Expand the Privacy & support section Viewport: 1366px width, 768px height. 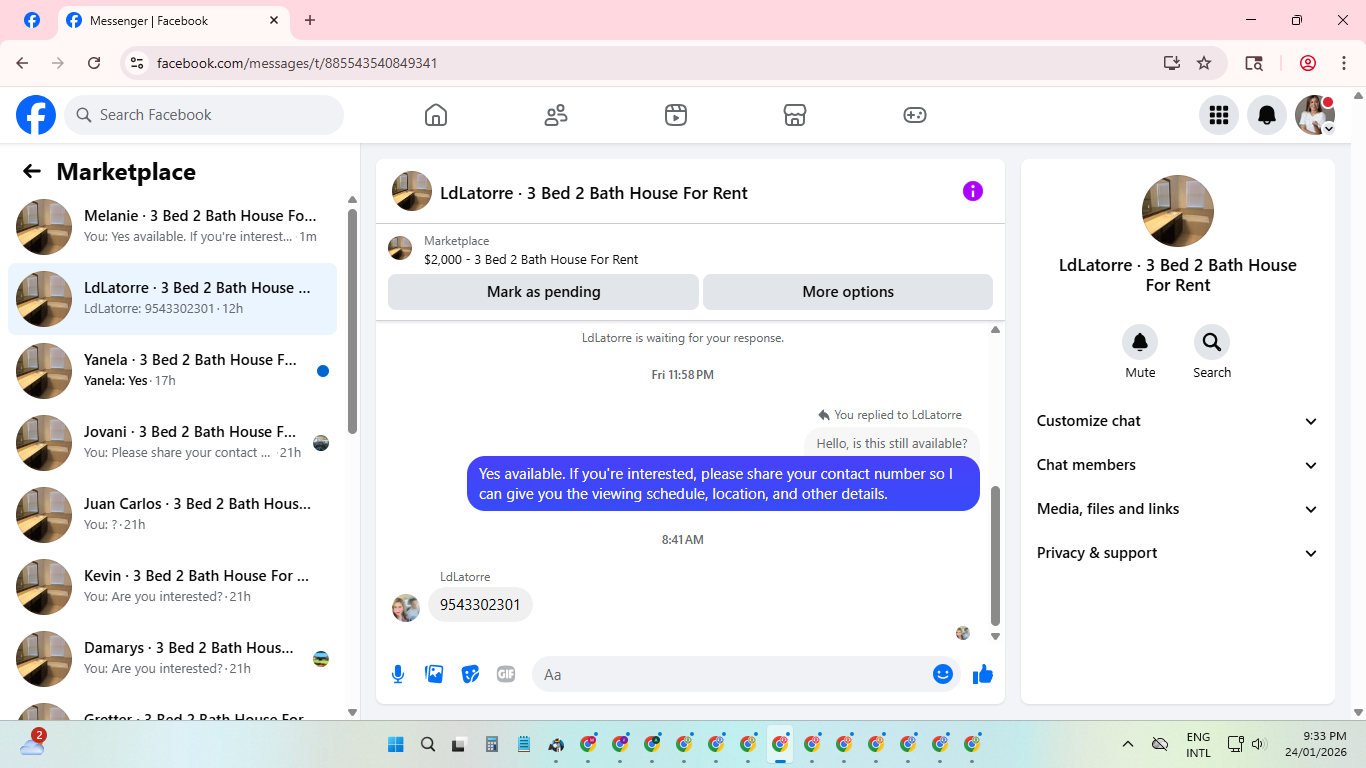coord(1178,553)
